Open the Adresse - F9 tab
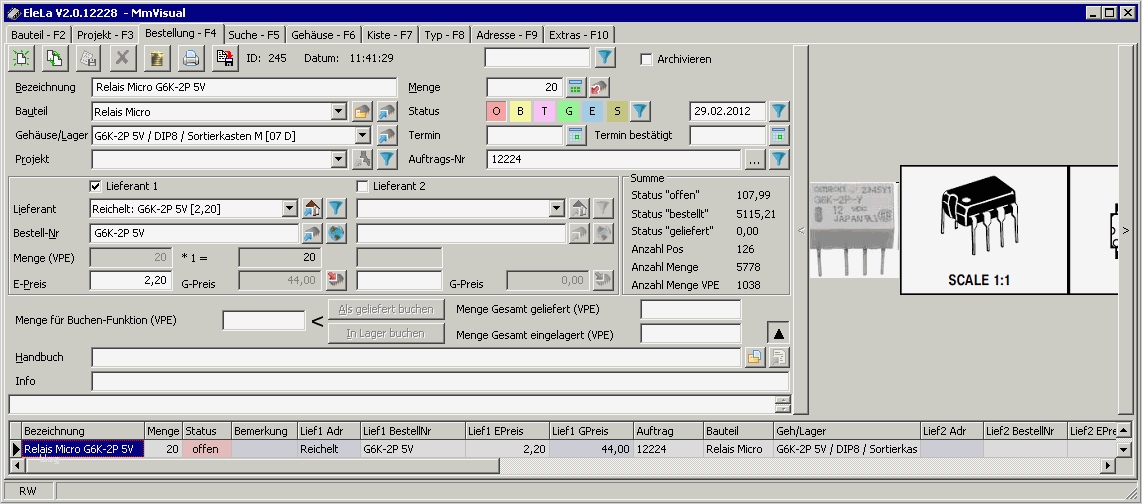 click(x=507, y=35)
